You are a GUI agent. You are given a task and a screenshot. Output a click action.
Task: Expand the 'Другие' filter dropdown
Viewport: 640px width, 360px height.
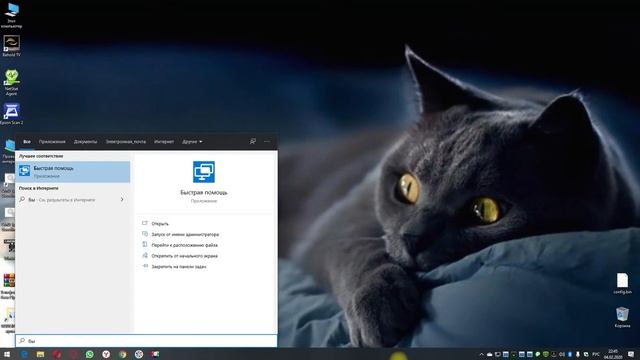[x=192, y=142]
